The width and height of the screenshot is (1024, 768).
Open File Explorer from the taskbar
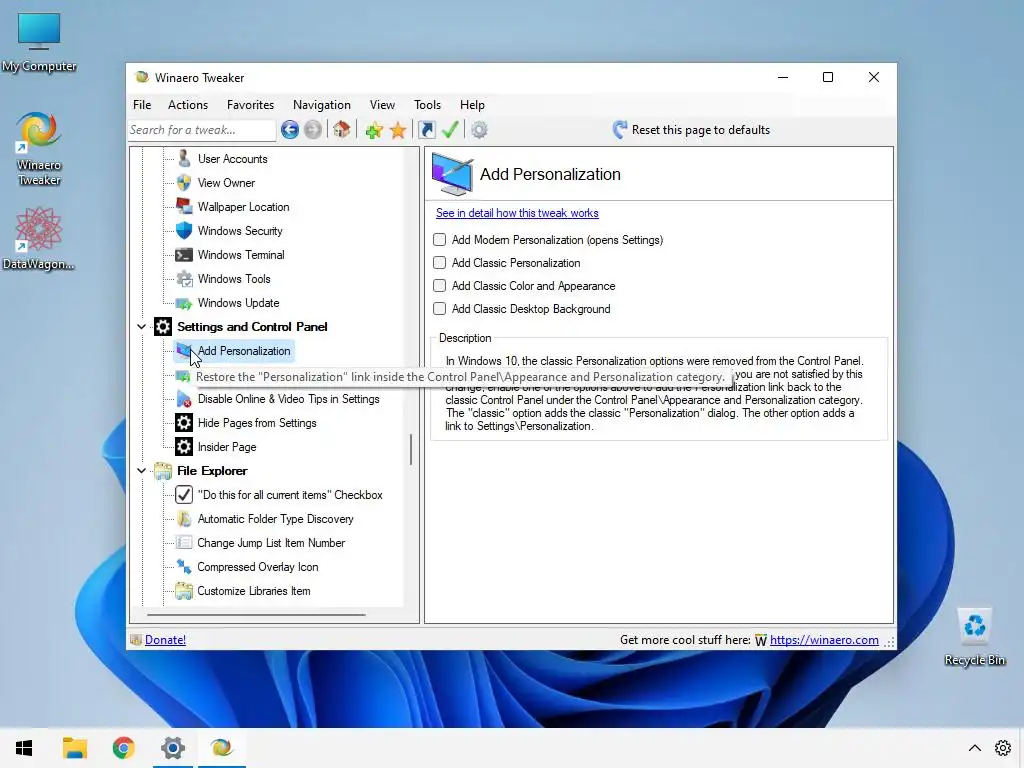(74, 748)
